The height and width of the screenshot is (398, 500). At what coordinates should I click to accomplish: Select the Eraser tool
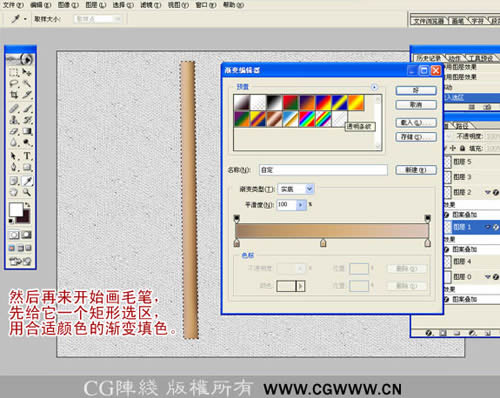pos(13,131)
